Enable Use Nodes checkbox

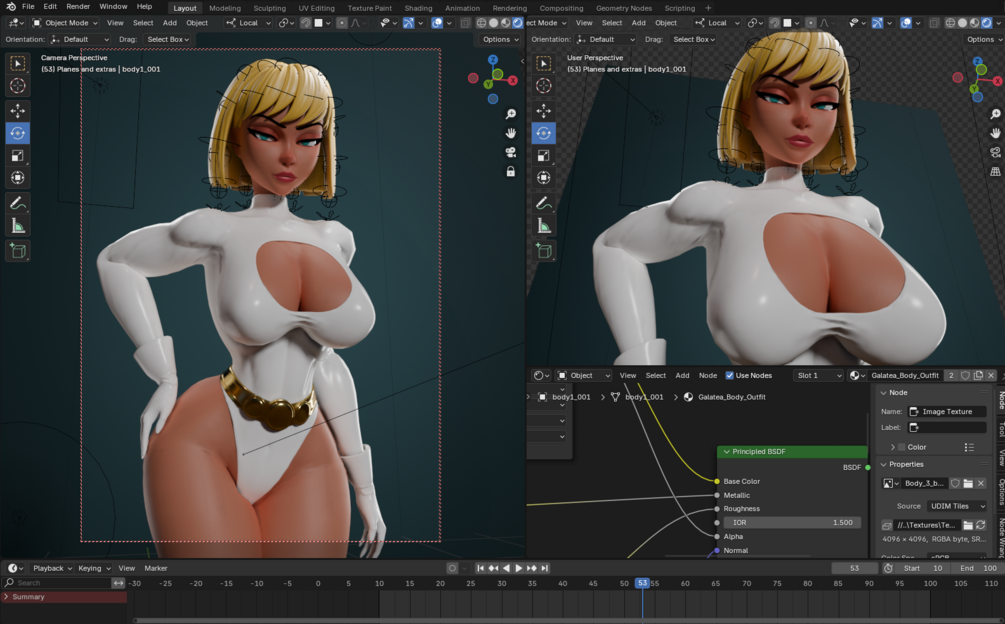[729, 375]
